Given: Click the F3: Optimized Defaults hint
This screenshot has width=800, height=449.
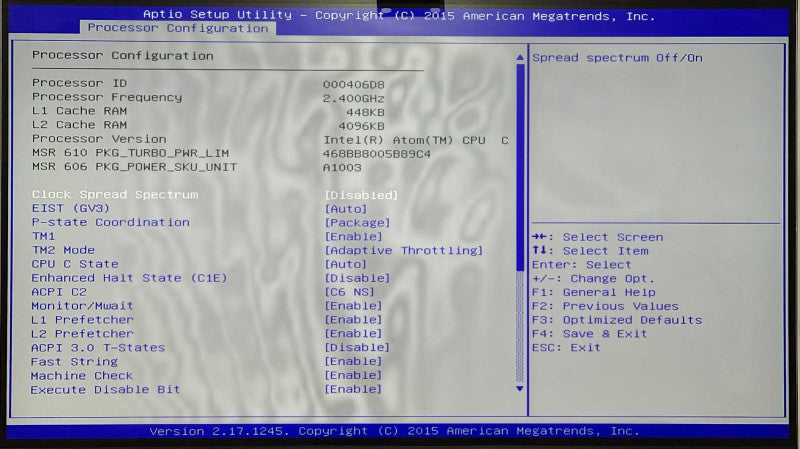Looking at the screenshot, I should [617, 320].
